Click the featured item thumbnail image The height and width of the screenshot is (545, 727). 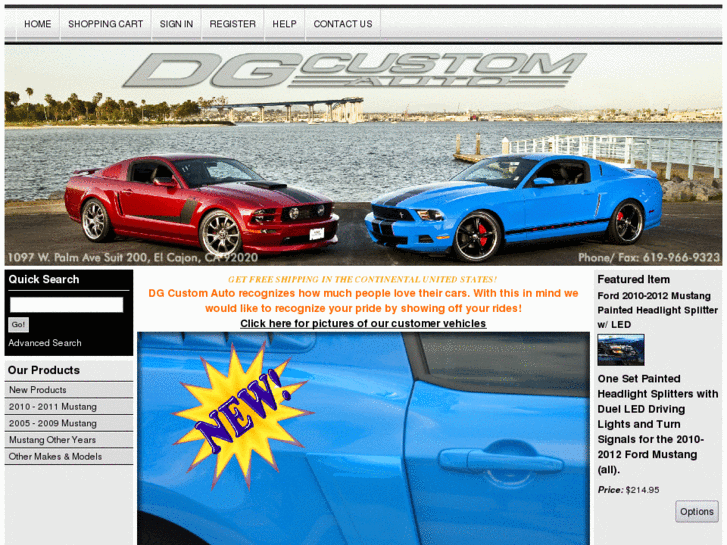[x=621, y=350]
